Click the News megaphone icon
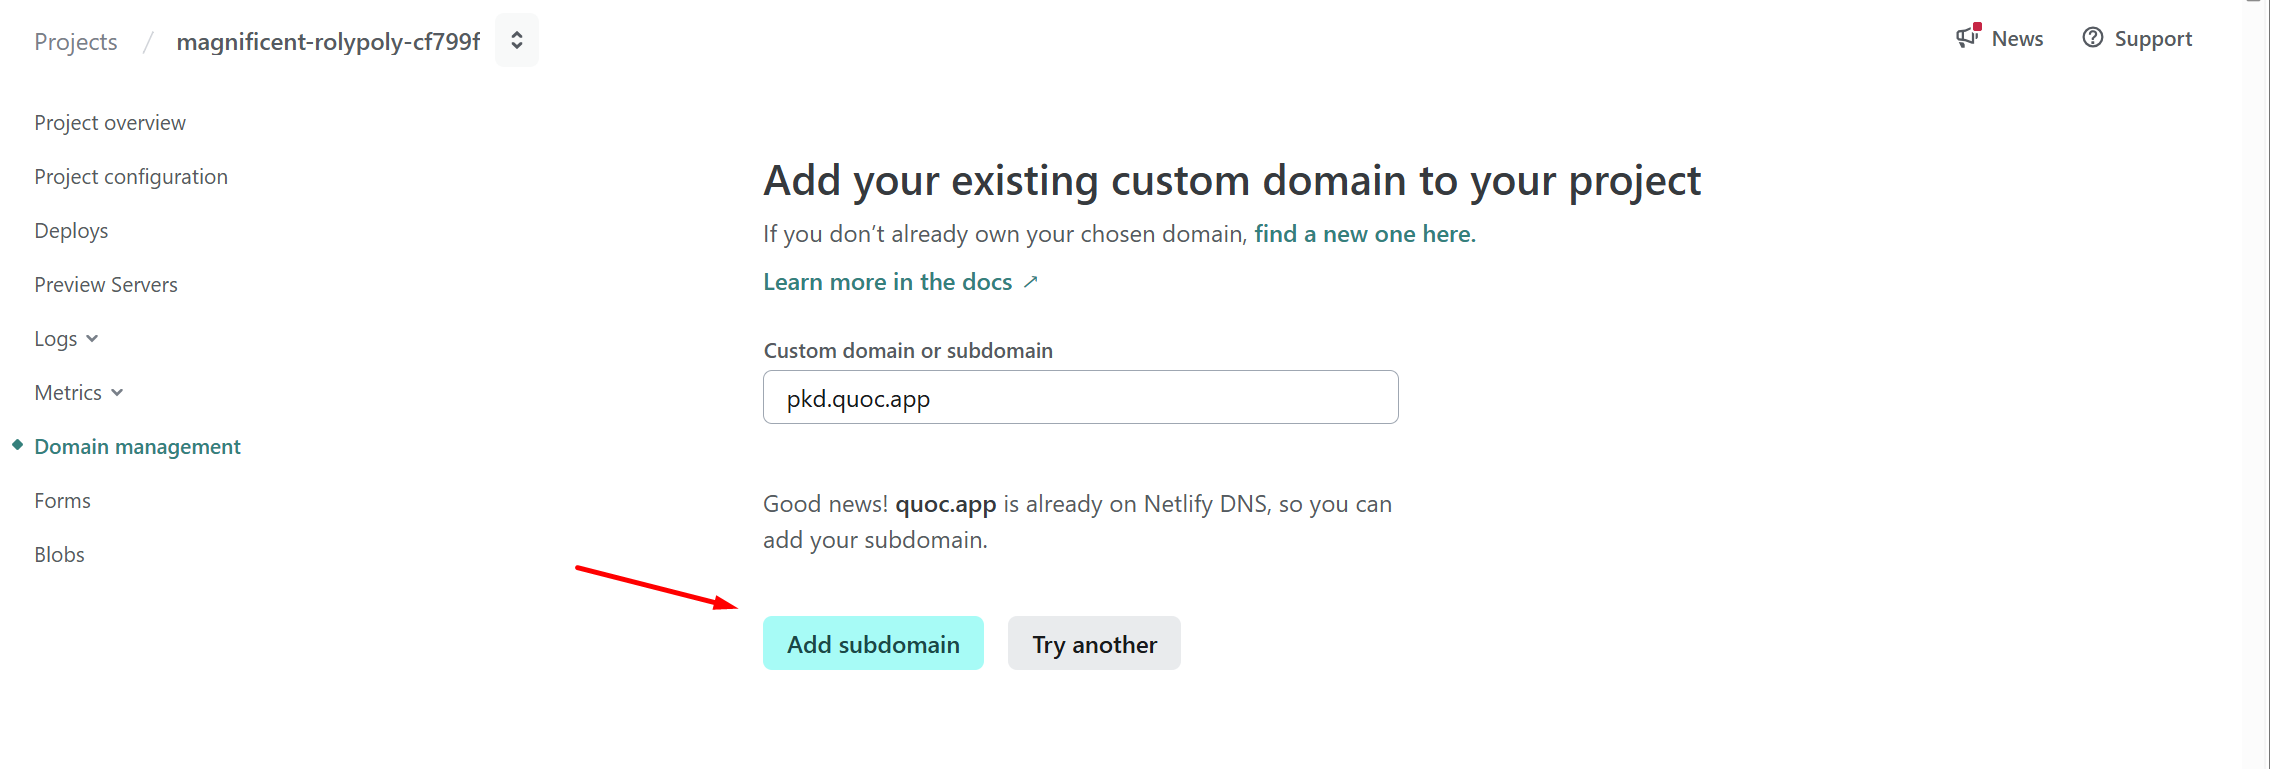Screen dimensions: 2270x769 (x=1967, y=38)
